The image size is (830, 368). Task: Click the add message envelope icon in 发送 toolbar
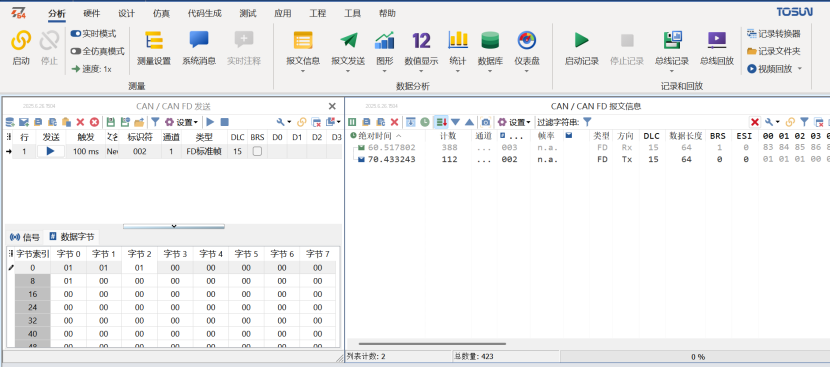[24, 122]
